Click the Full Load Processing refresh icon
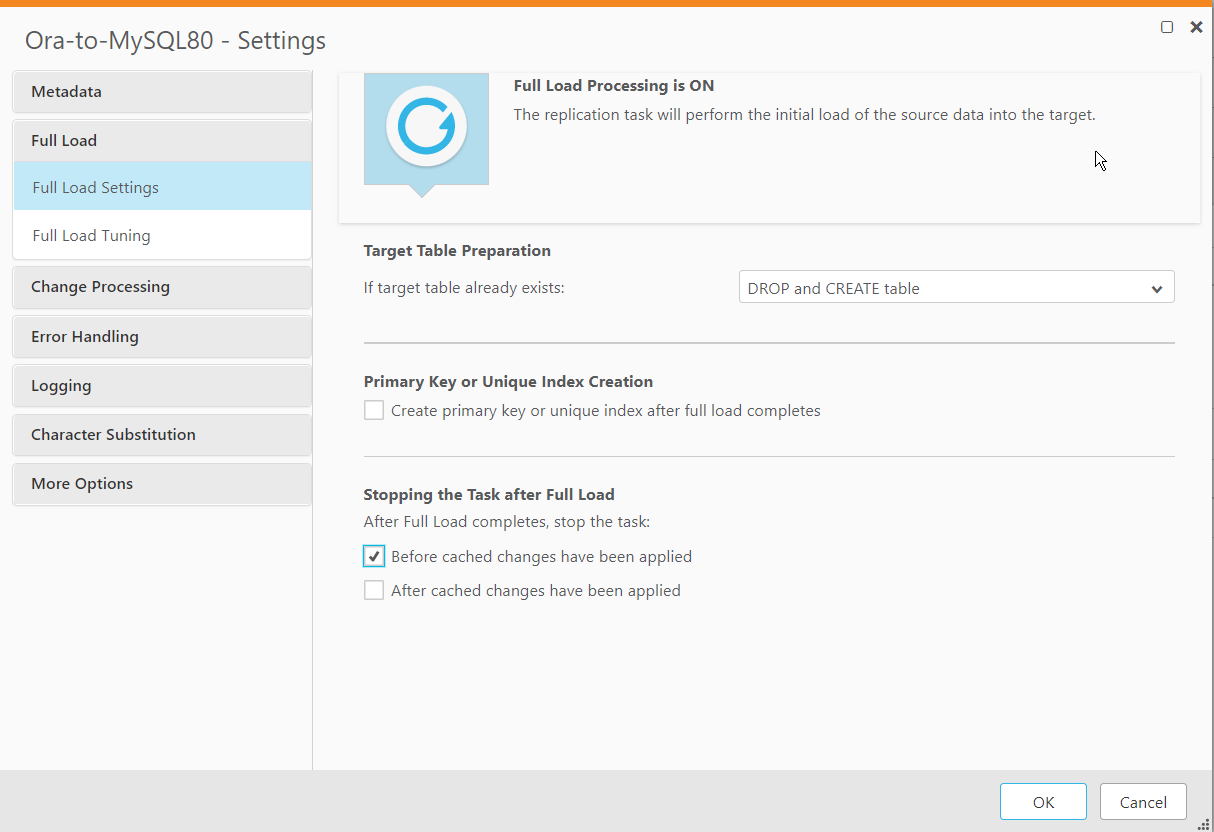Viewport: 1214px width, 832px height. click(x=427, y=126)
